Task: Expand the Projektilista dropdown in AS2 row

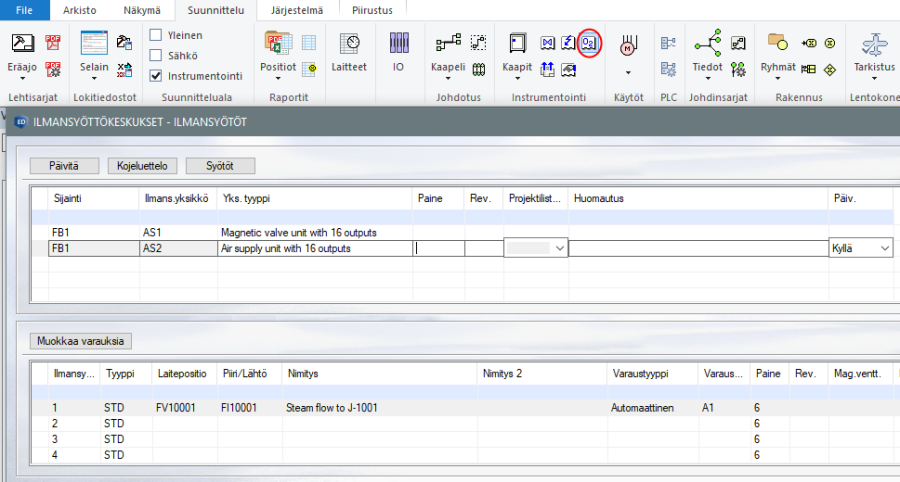Action: 558,249
